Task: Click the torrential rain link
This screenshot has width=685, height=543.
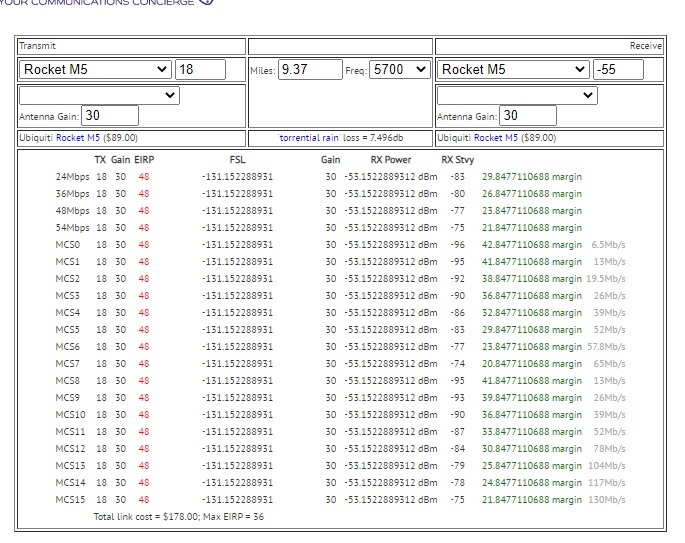Action: [x=309, y=138]
